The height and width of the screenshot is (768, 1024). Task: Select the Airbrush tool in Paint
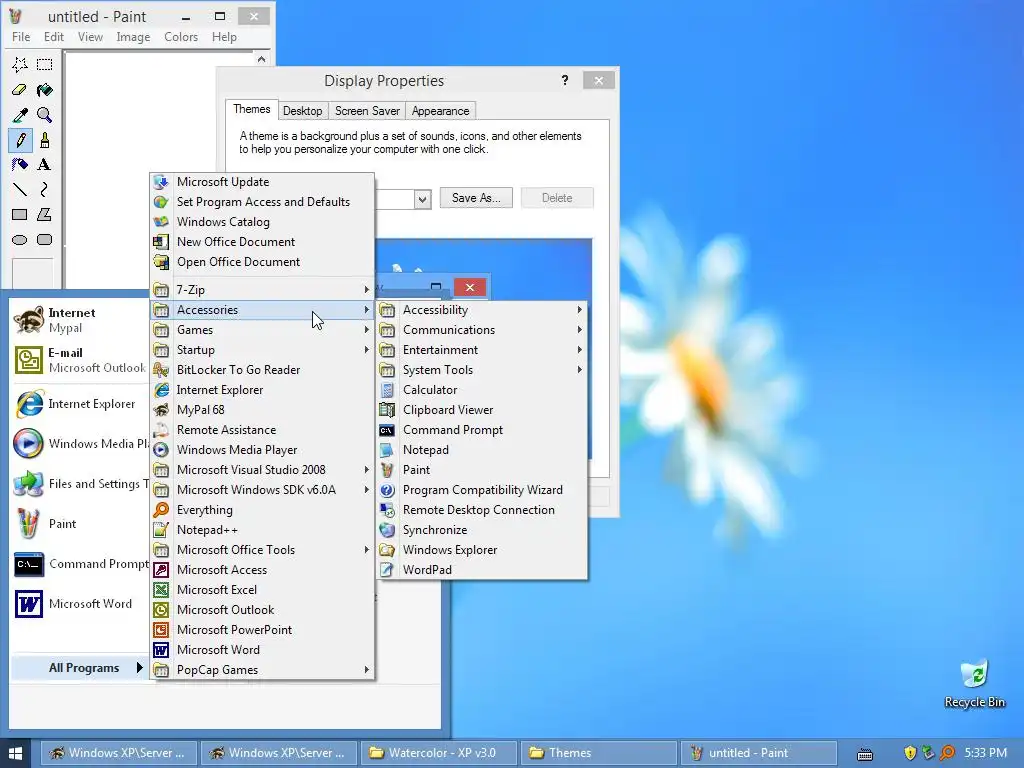pyautogui.click(x=20, y=165)
